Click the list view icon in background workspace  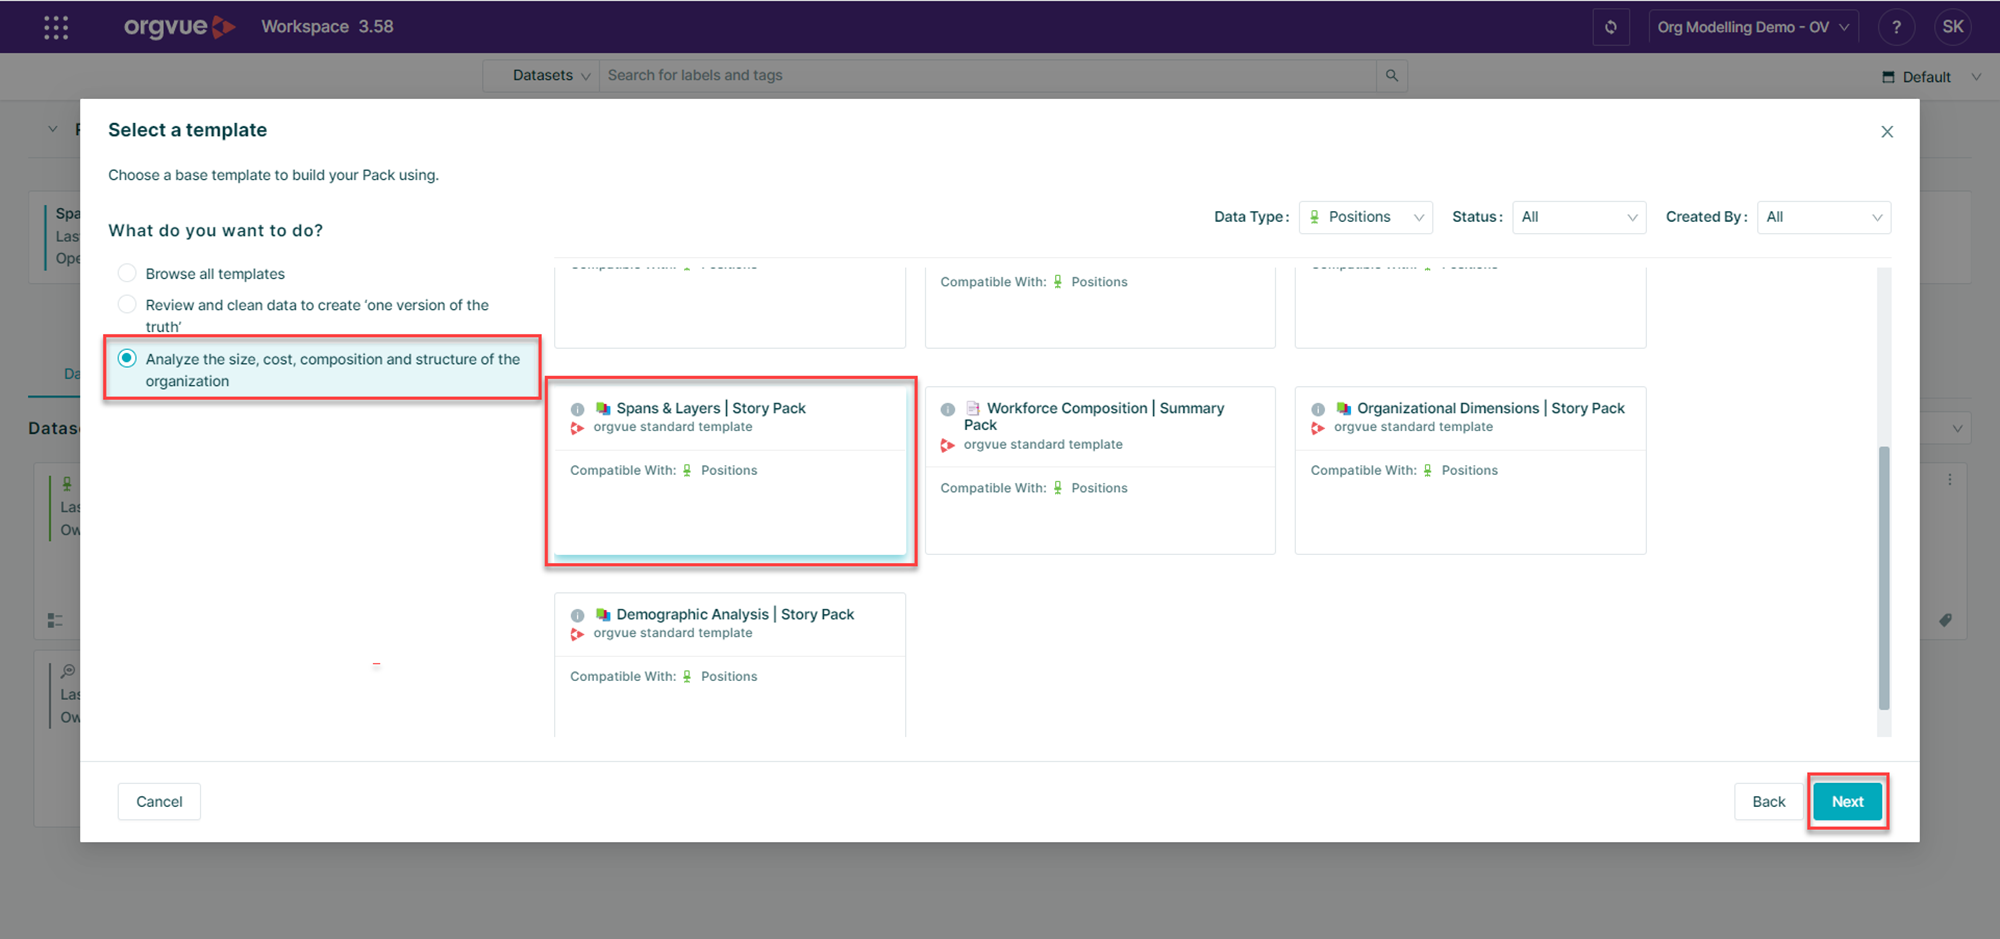click(x=55, y=621)
